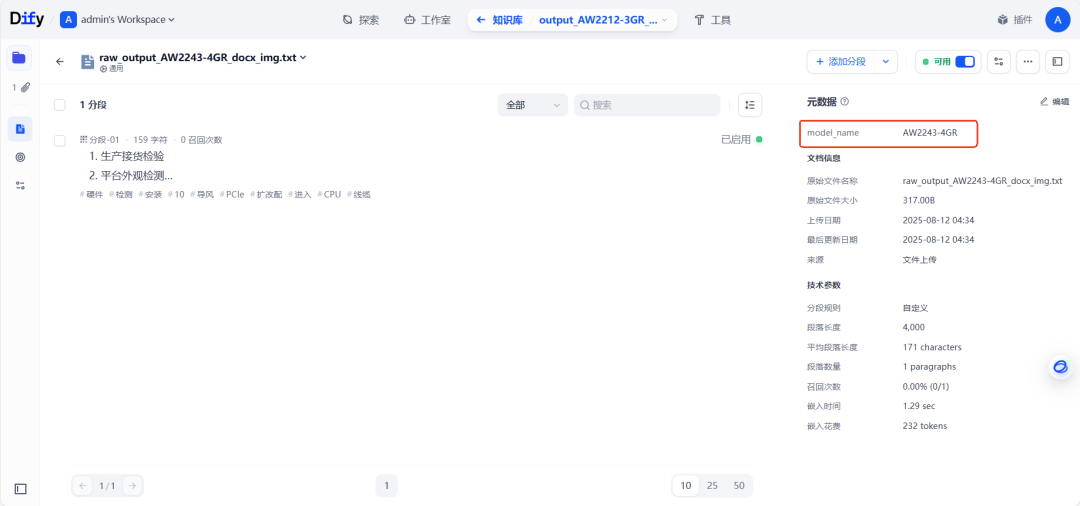Click the model_name value AW2243-4GR
The image size is (1080, 506).
[930, 133]
